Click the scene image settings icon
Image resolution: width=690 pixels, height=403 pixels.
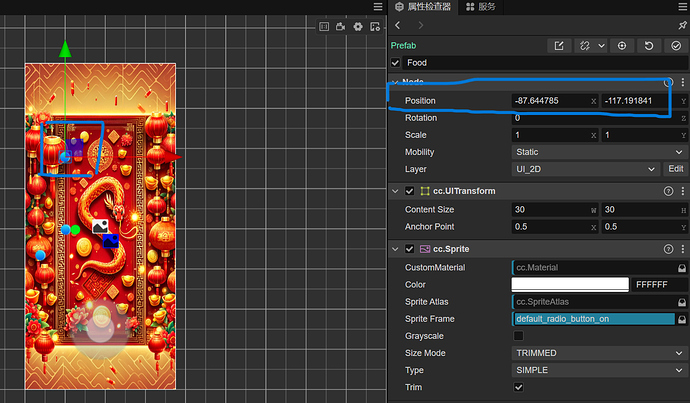[375, 27]
